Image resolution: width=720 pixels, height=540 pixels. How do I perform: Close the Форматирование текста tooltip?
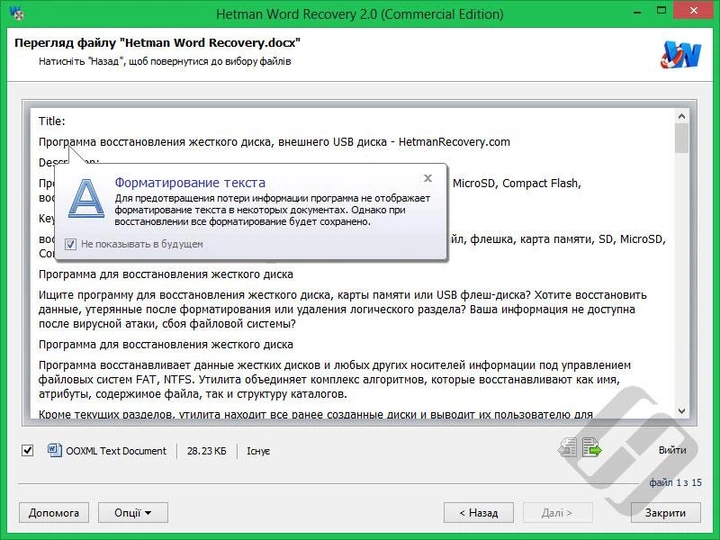(x=428, y=178)
